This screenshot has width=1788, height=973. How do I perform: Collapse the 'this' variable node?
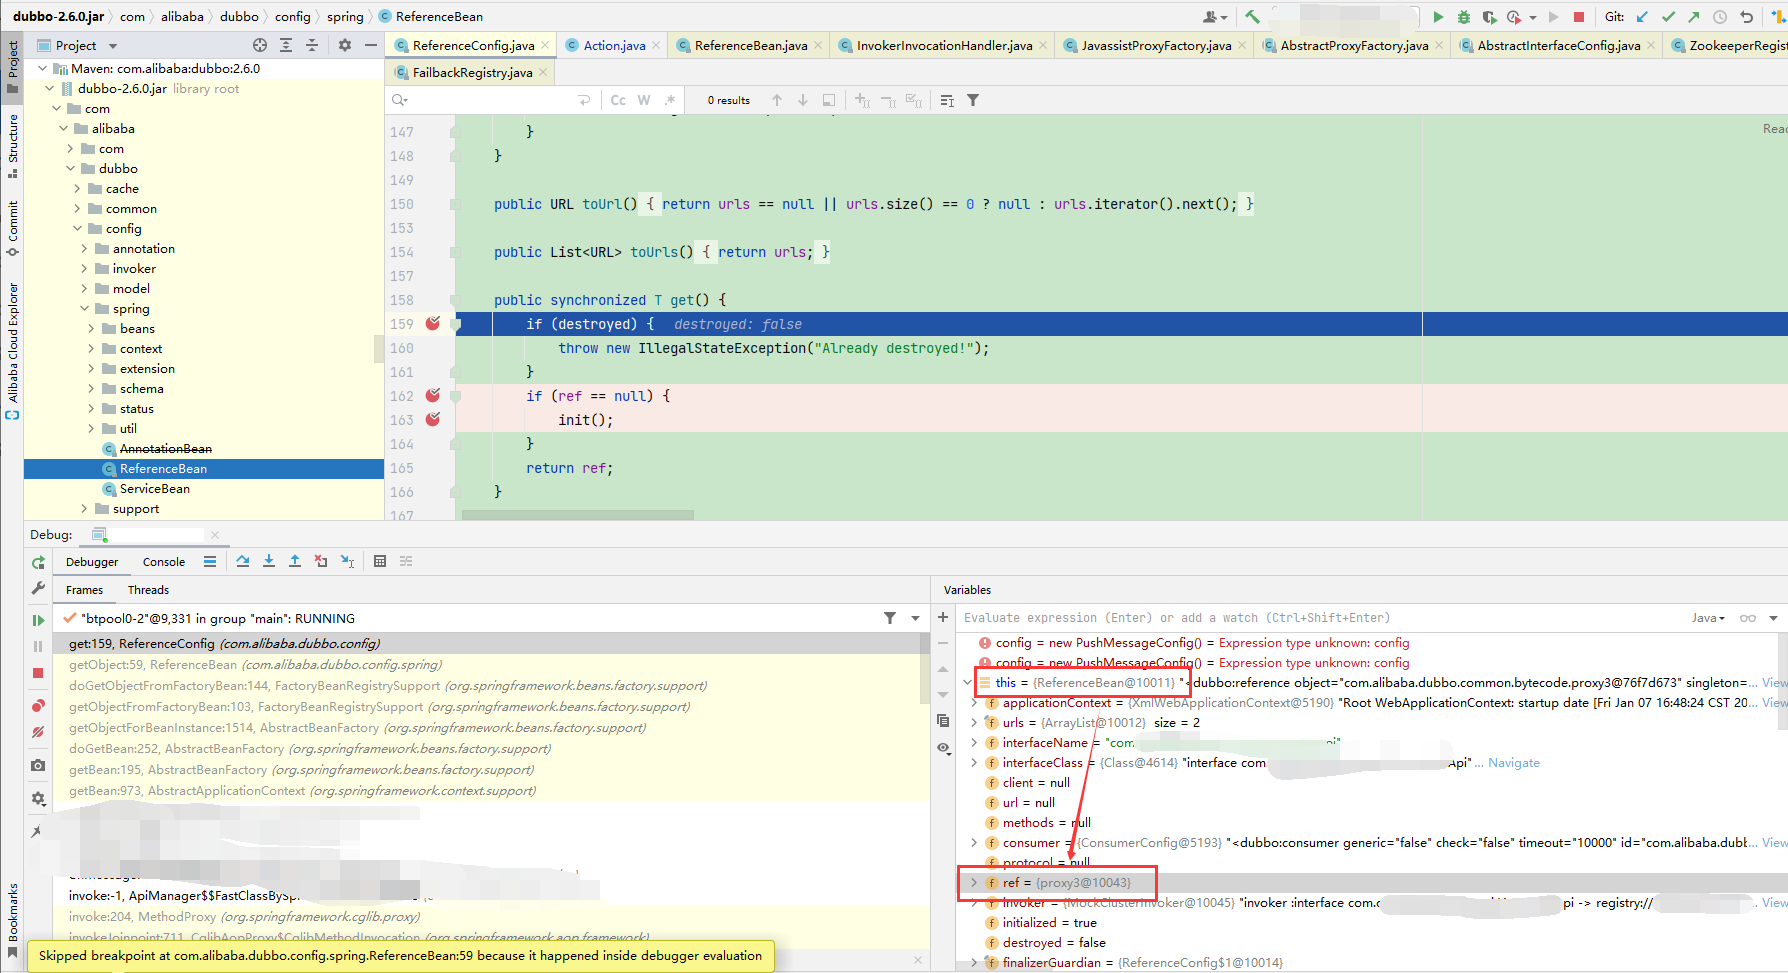pos(967,683)
